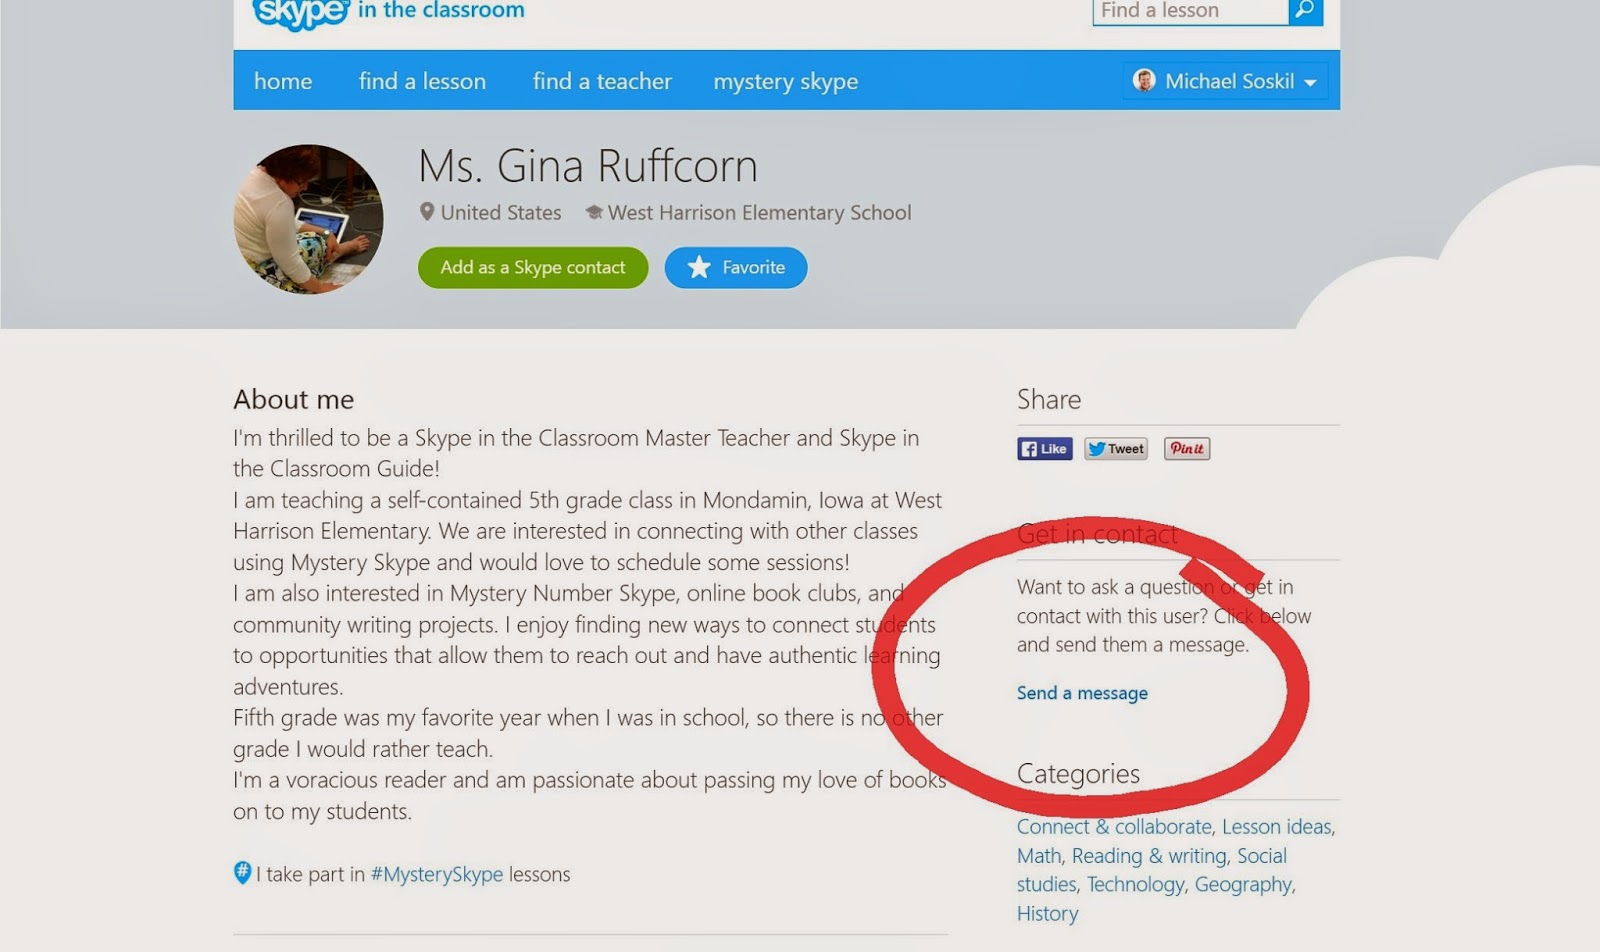Screen dimensions: 1600x952
Task: Click the Categories heading
Action: (x=1078, y=773)
